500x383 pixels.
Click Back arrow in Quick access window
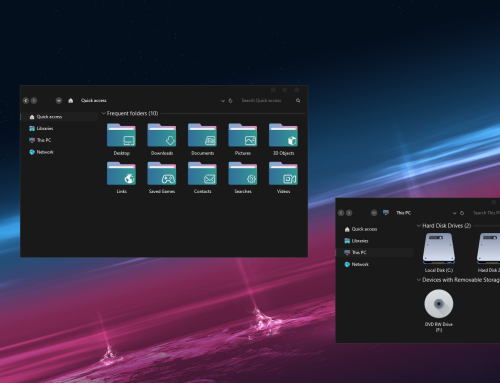[x=26, y=100]
